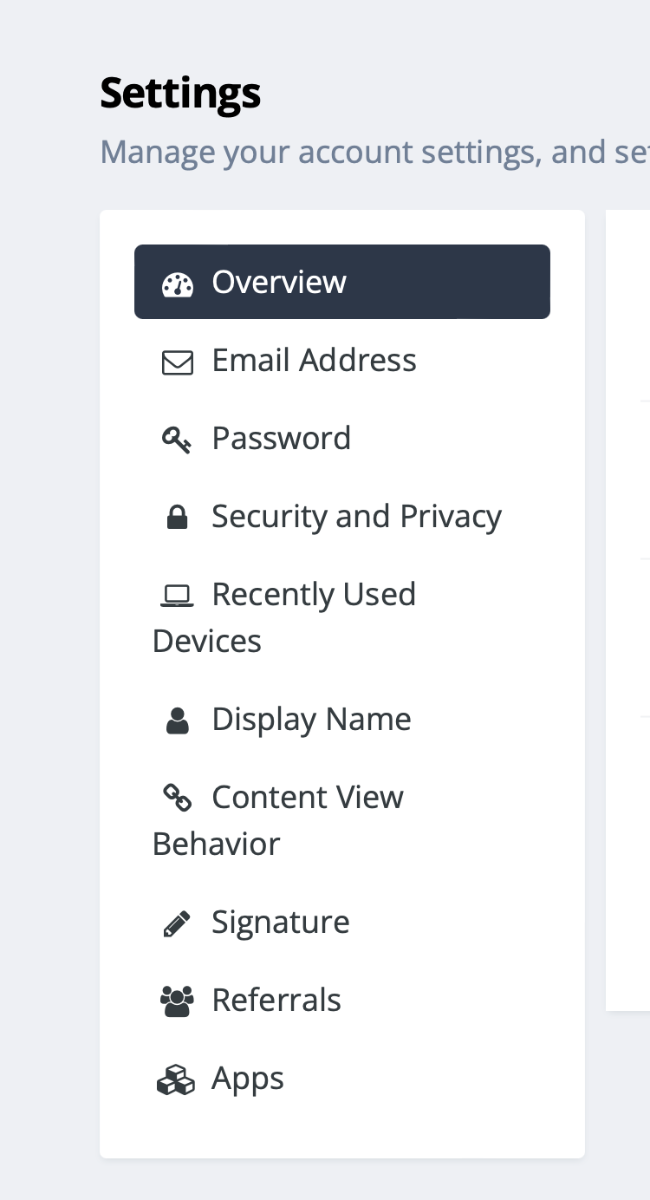Open the Signature settings

(x=280, y=922)
